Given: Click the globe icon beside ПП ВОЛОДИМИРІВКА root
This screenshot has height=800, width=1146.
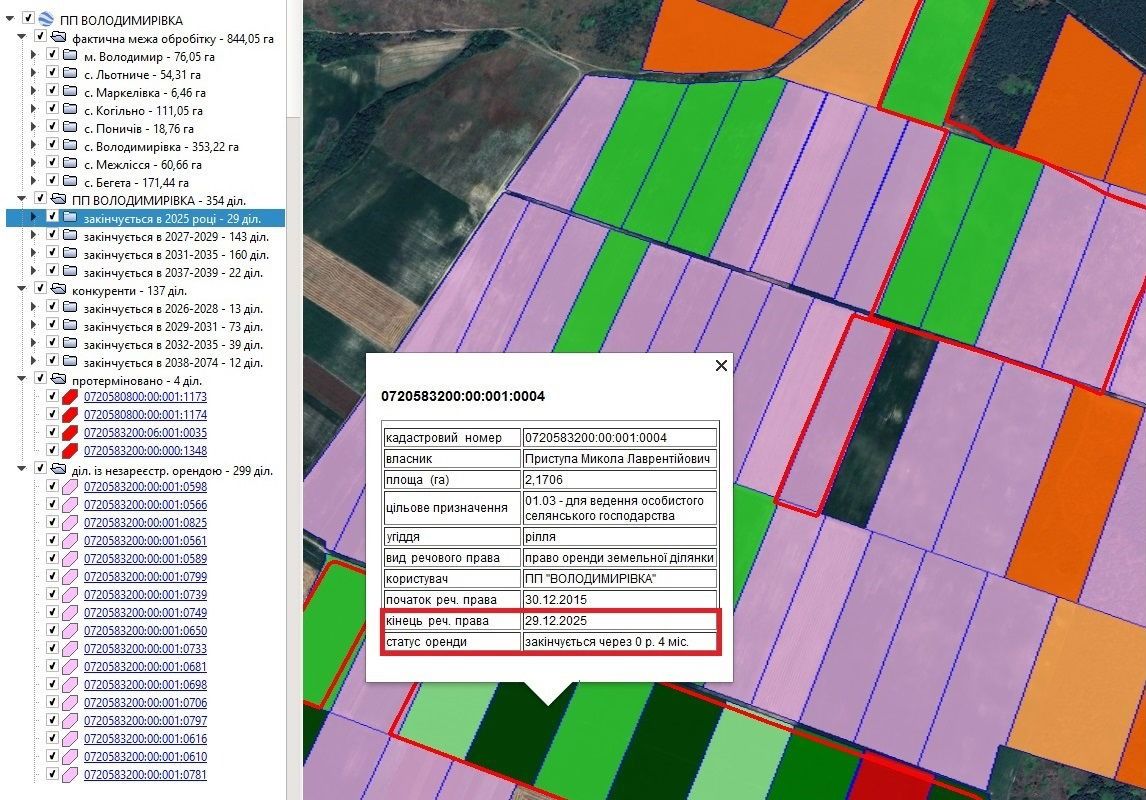Looking at the screenshot, I should pyautogui.click(x=46, y=20).
